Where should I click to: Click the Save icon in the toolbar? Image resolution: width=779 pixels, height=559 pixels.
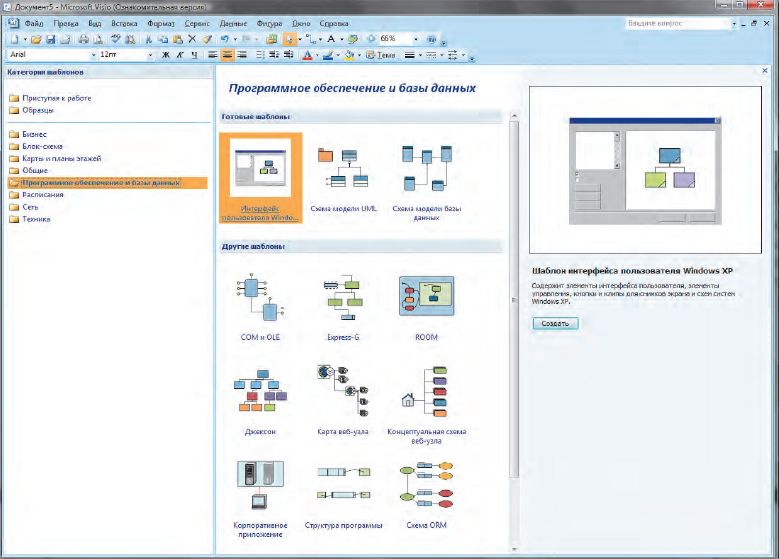tap(50, 38)
